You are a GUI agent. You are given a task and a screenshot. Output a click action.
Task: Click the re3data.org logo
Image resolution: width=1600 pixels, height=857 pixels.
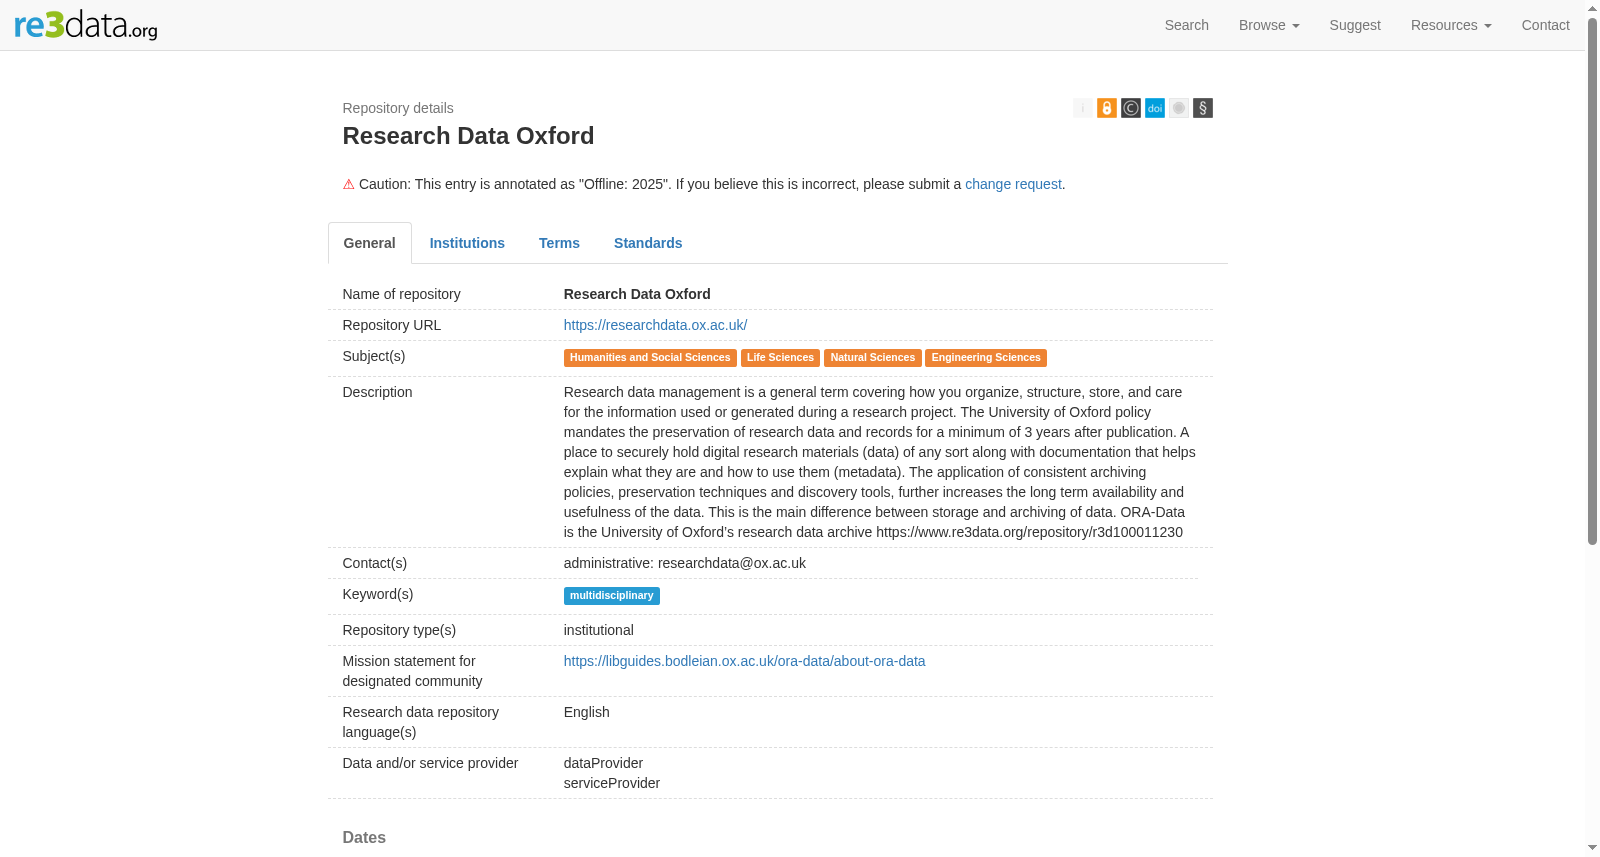[86, 25]
